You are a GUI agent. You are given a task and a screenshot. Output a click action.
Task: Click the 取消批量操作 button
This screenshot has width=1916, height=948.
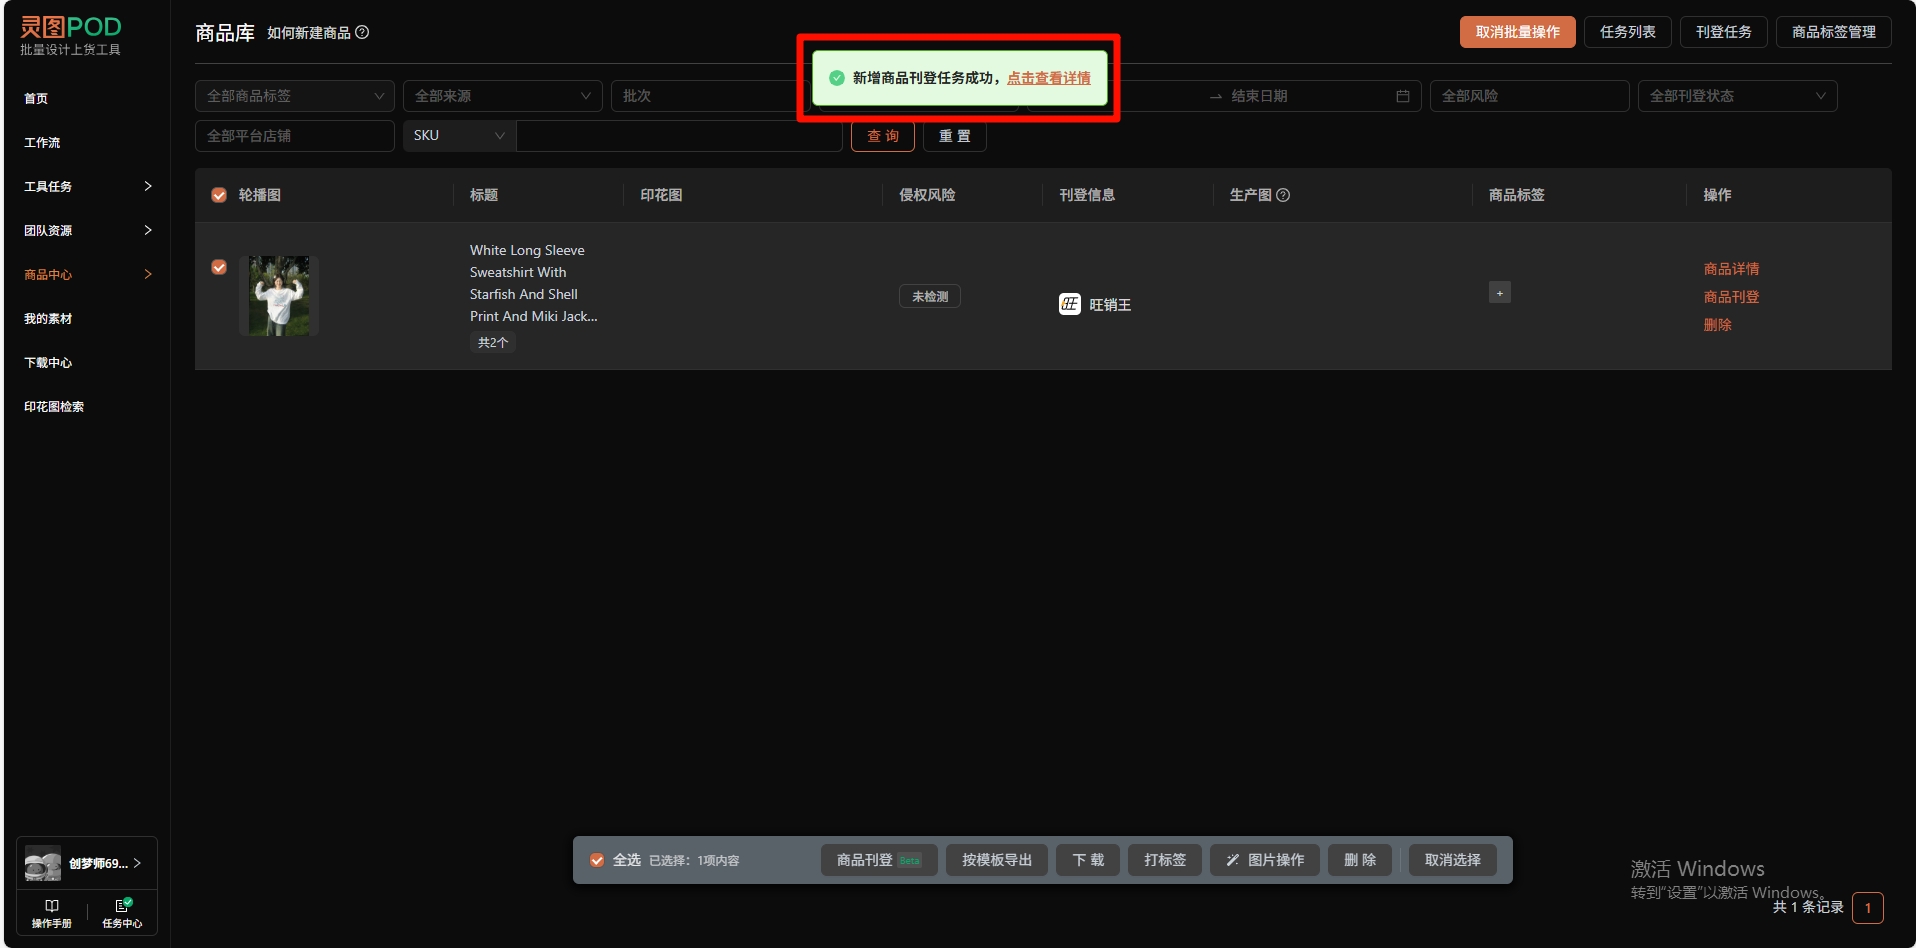1516,32
